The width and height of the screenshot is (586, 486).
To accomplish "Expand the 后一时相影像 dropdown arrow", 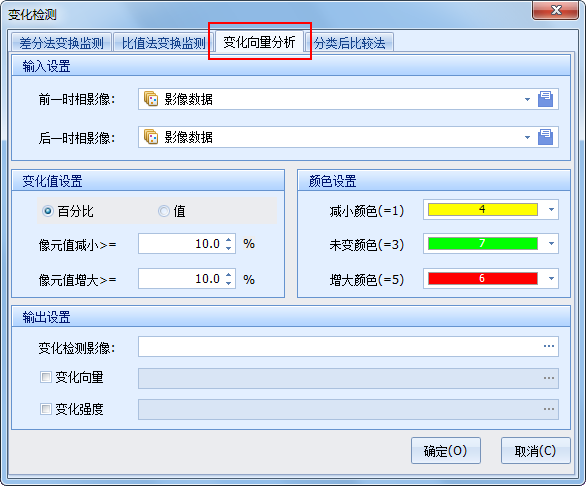I will [x=527, y=137].
